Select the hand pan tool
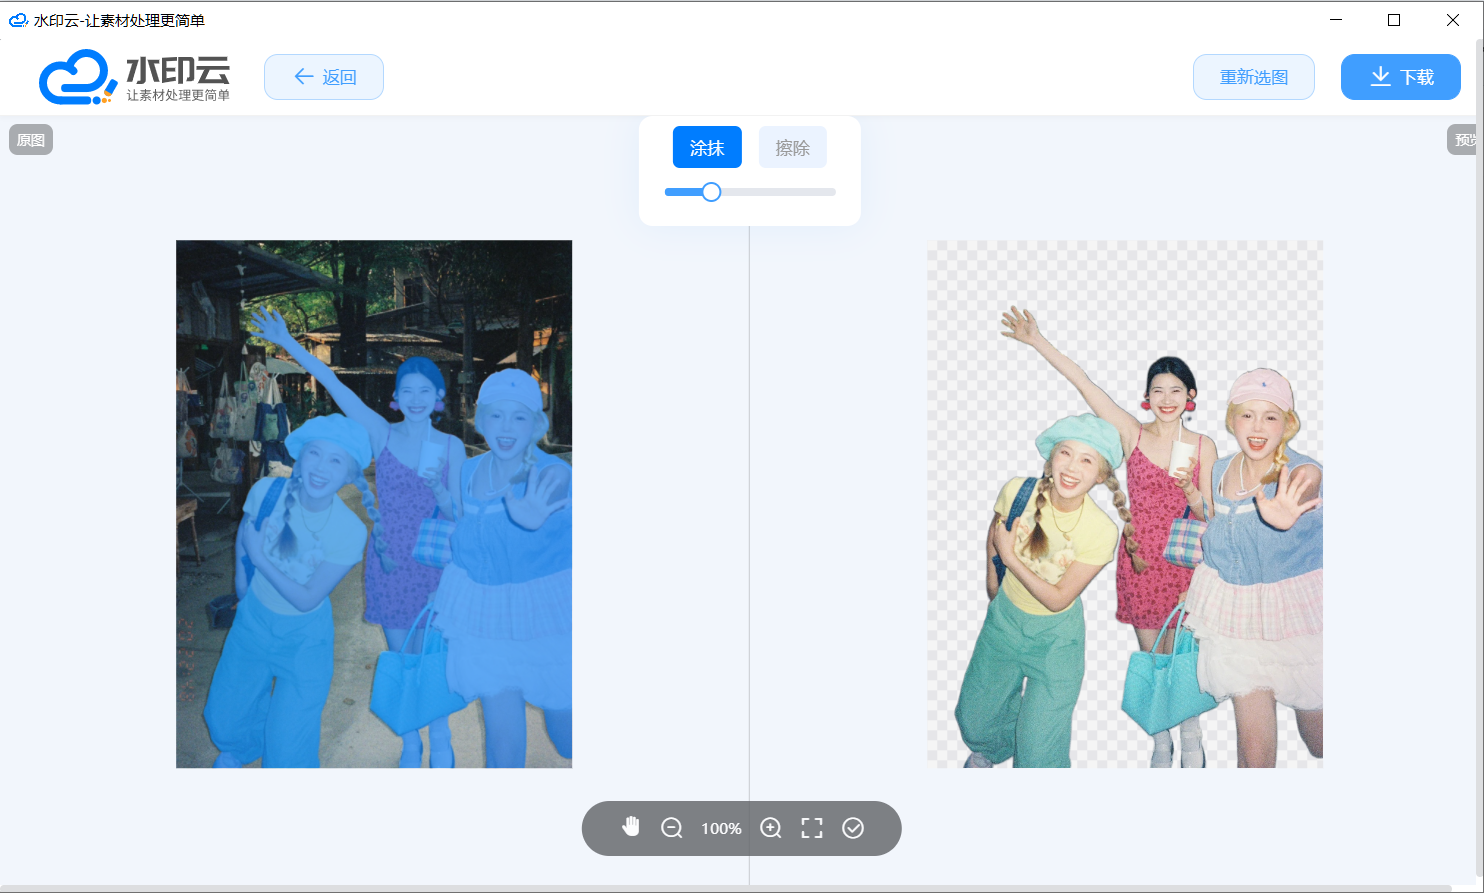This screenshot has width=1484, height=893. (631, 827)
